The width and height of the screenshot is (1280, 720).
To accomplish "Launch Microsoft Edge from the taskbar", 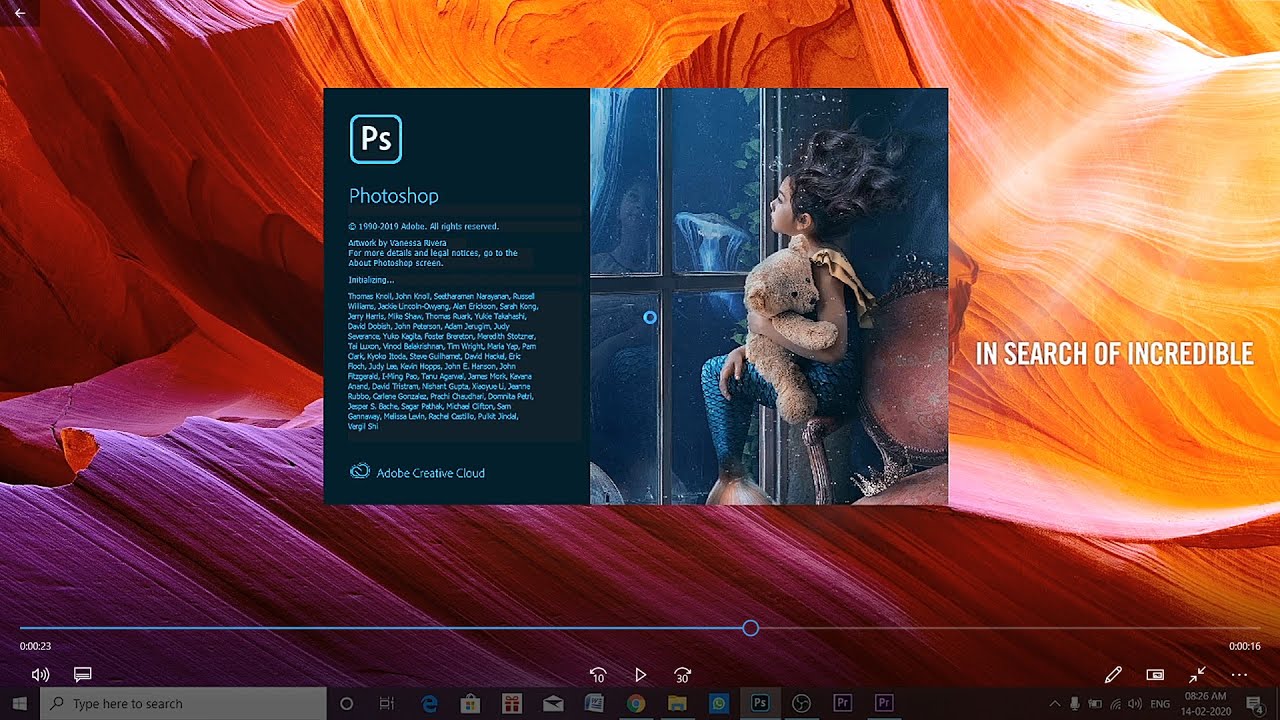I will (x=429, y=703).
